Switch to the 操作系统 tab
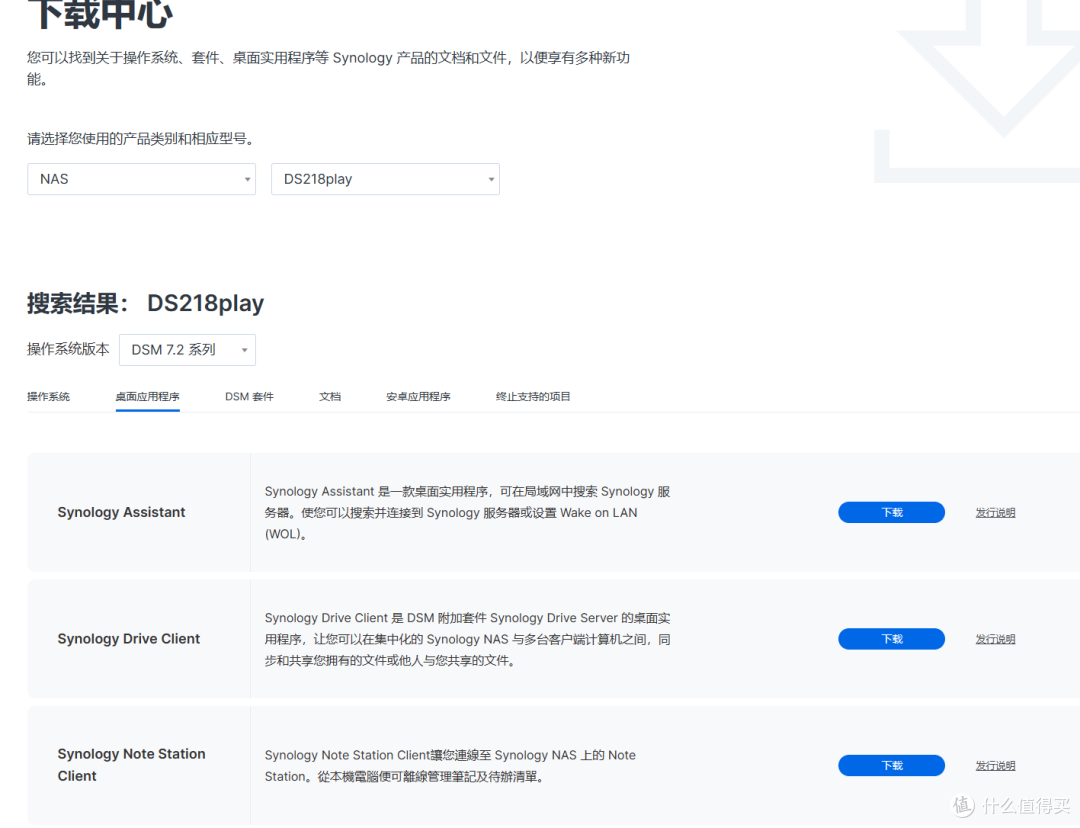1080x828 pixels. [48, 396]
